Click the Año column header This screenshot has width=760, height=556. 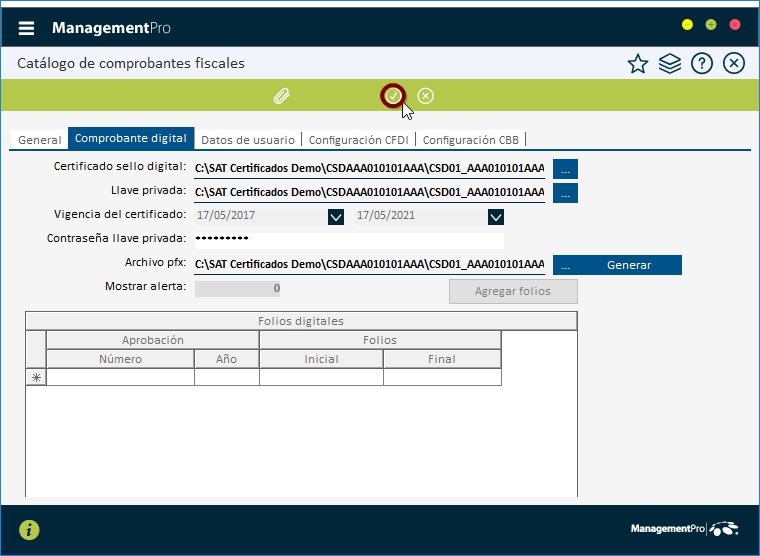226,359
